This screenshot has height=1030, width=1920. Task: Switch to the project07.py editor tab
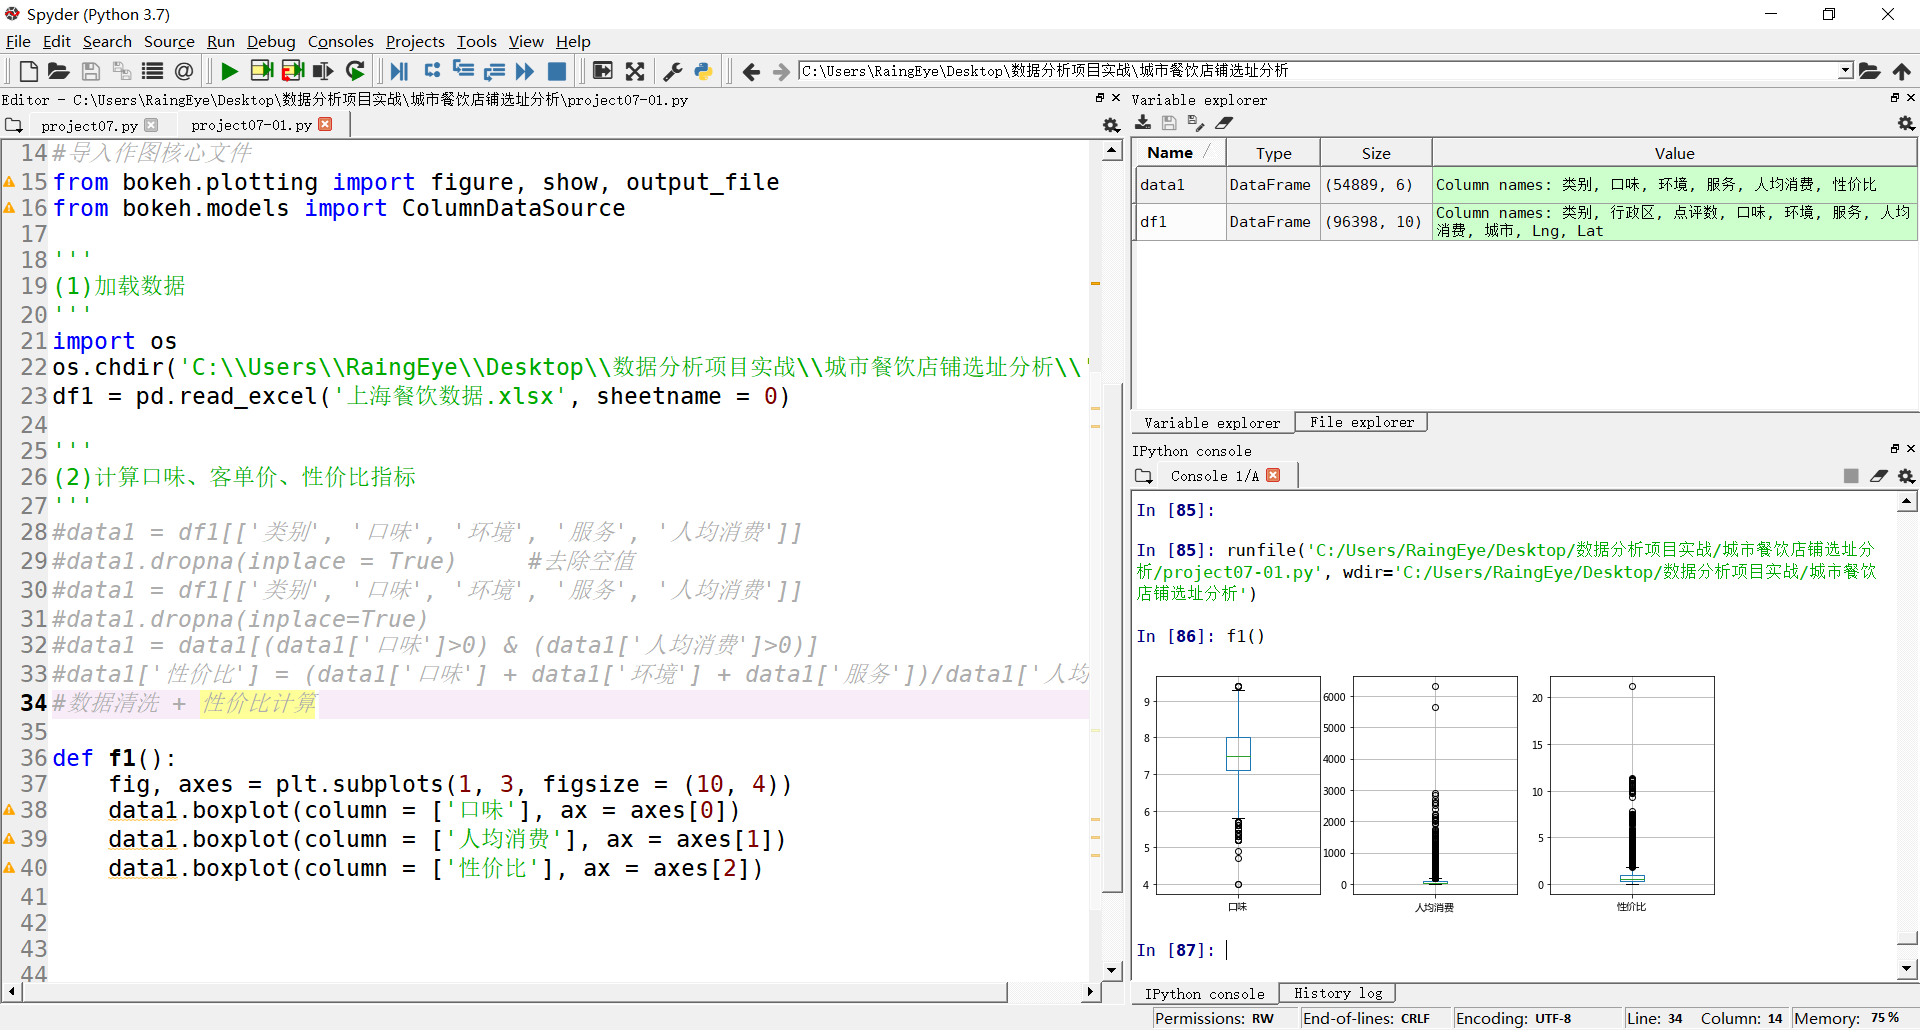click(89, 125)
